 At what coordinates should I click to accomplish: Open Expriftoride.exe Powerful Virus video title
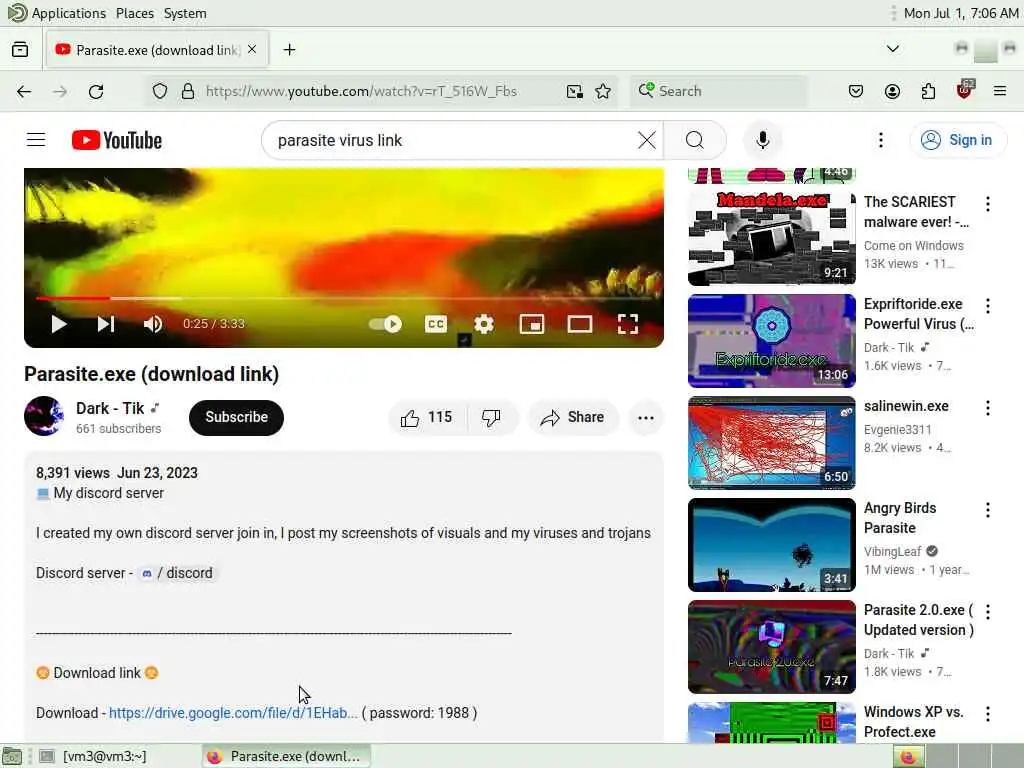coord(918,313)
